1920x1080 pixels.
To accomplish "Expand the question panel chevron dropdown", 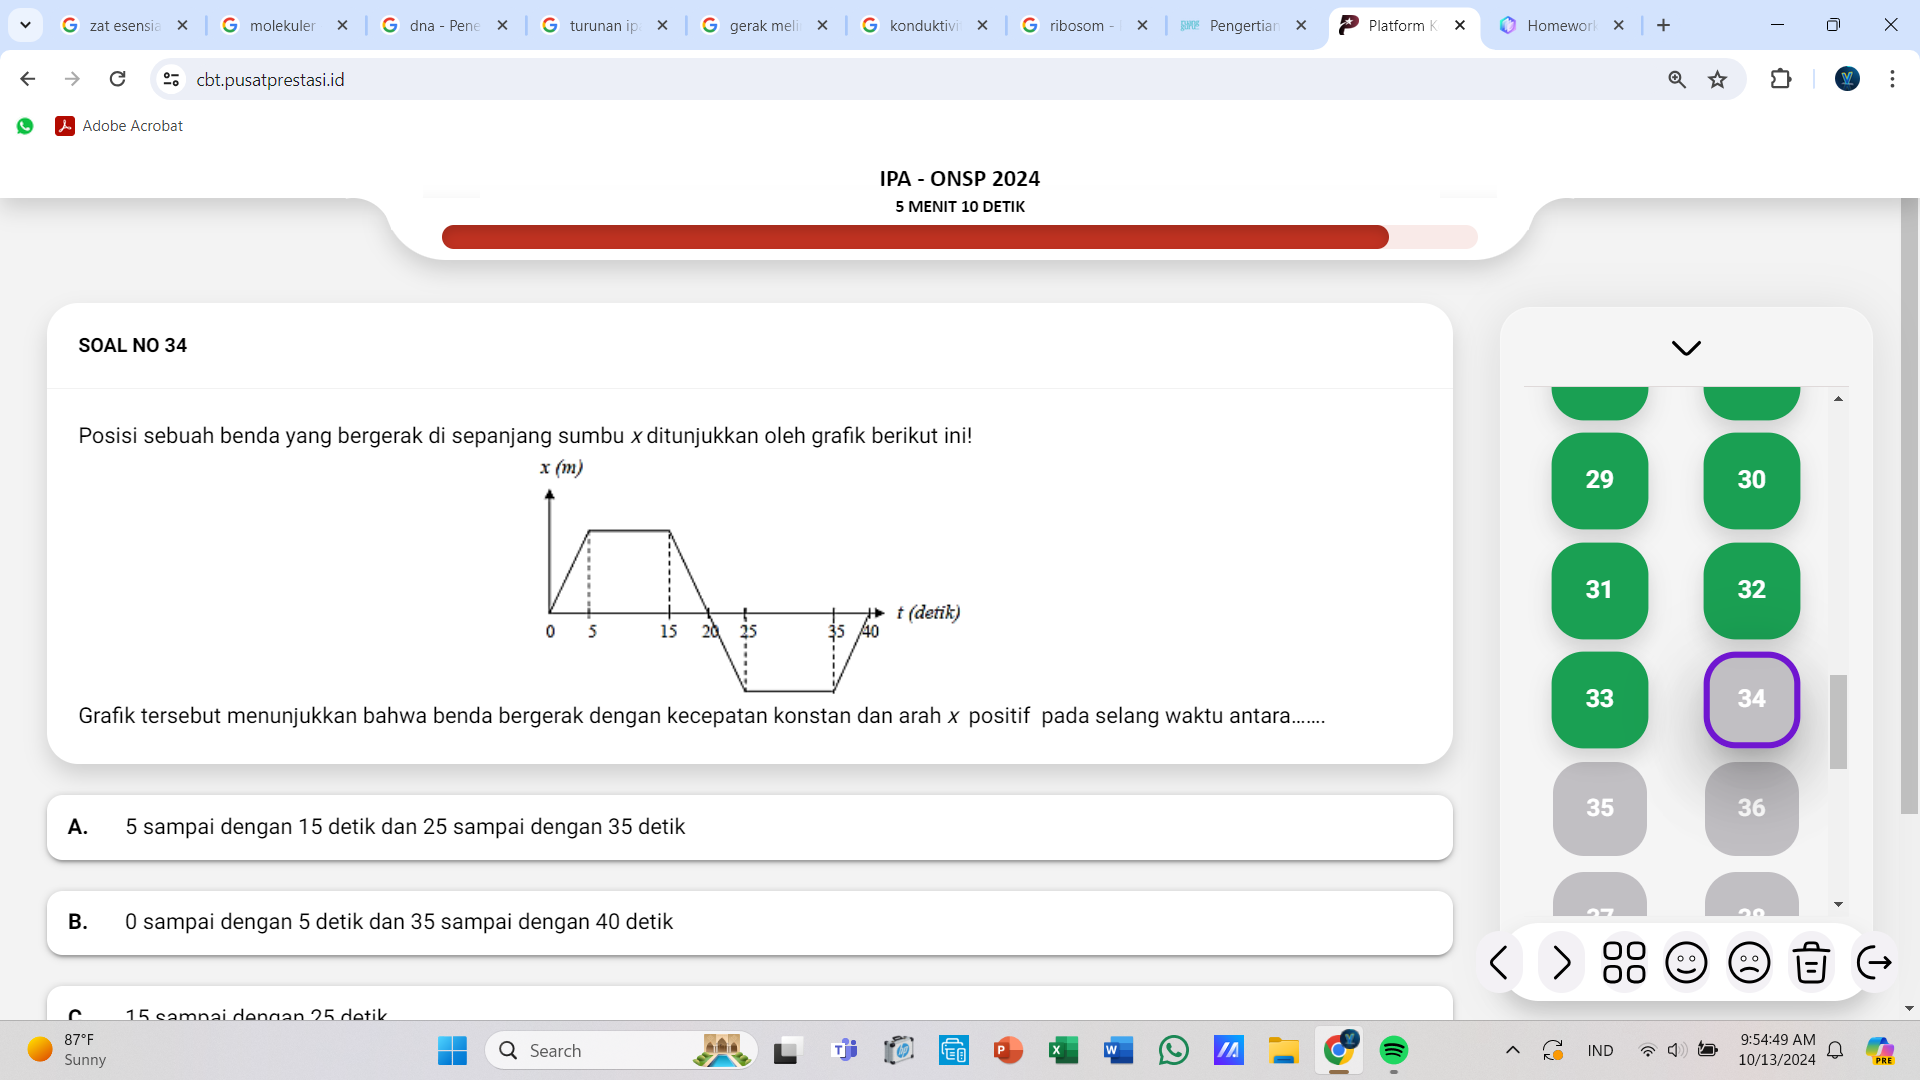I will 1687,347.
